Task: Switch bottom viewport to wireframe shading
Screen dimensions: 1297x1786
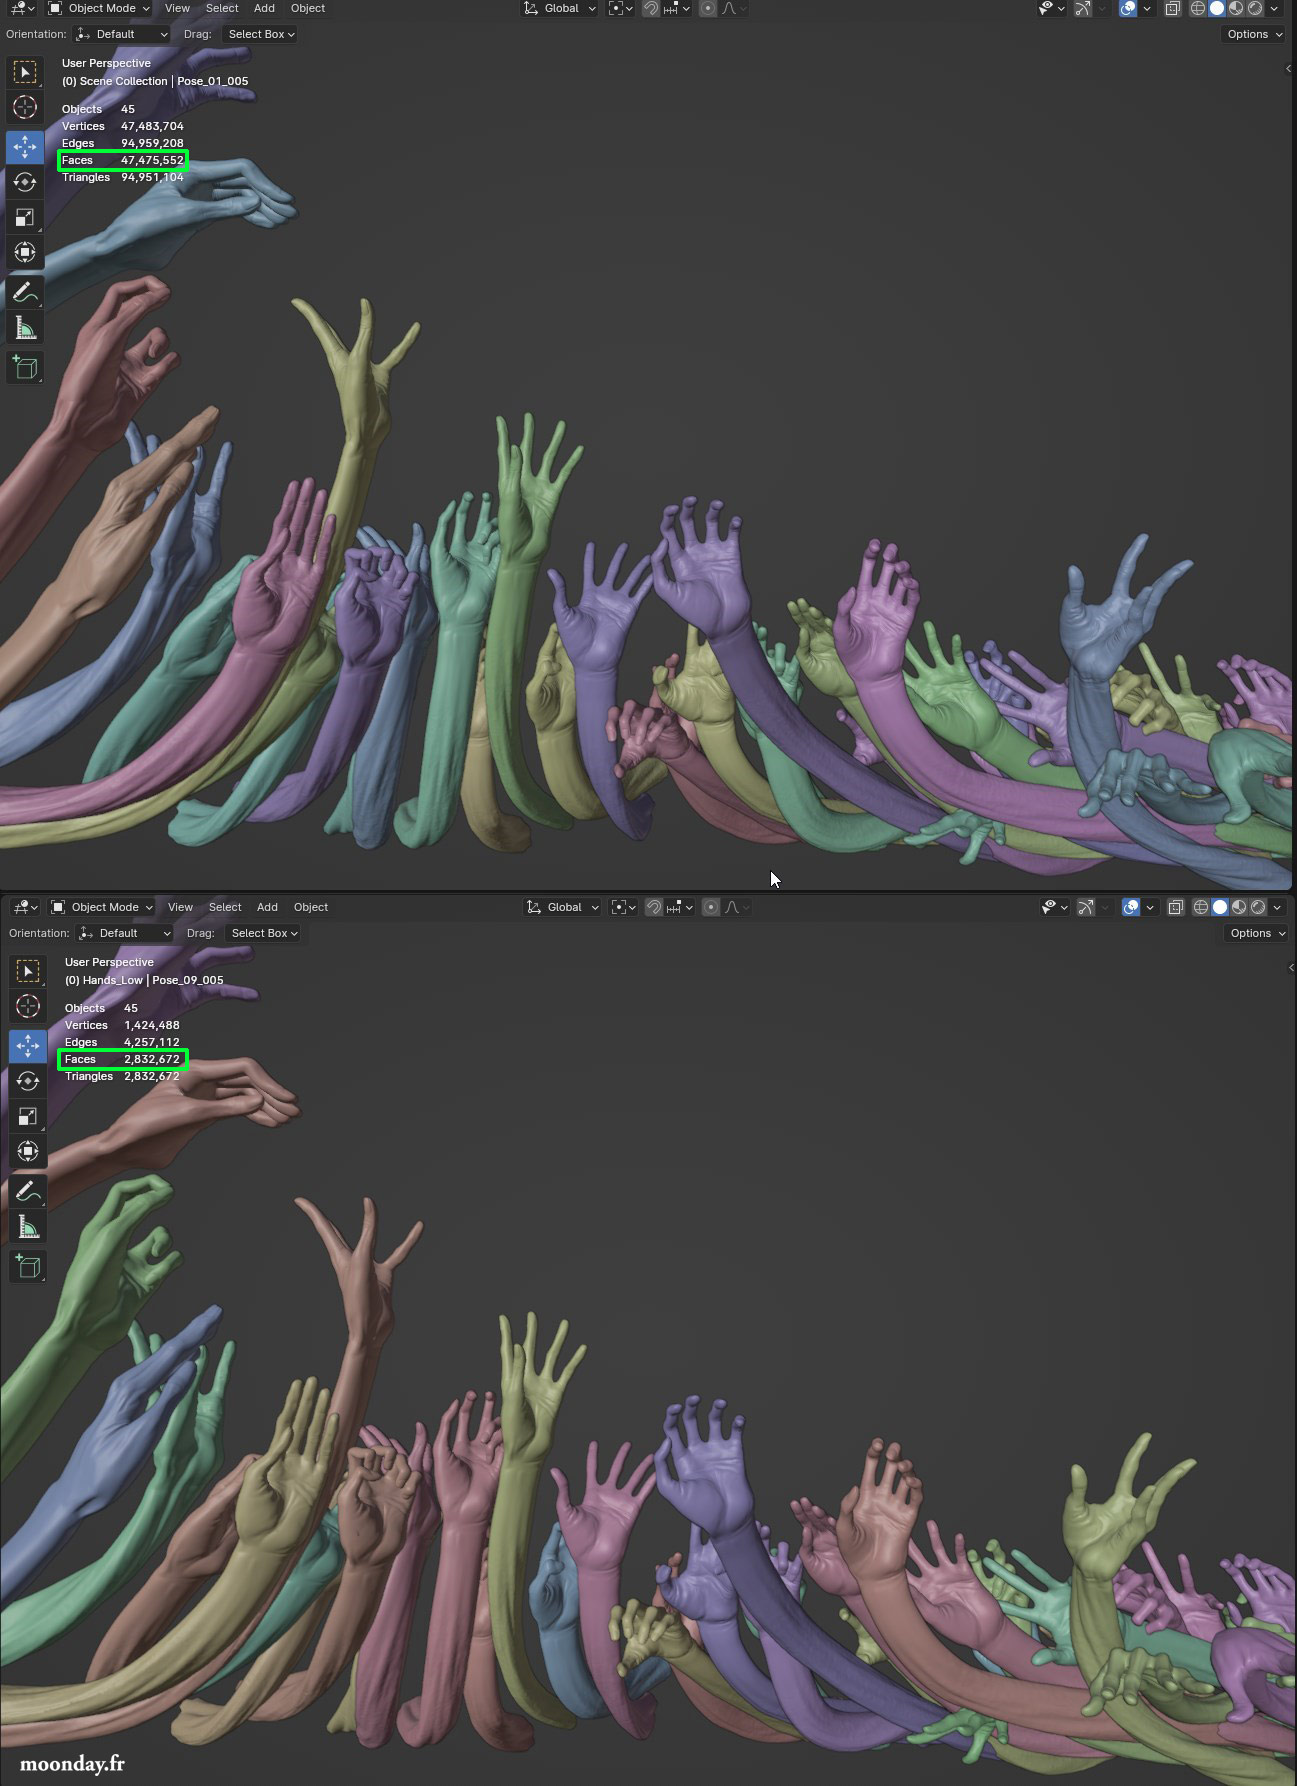Action: click(1200, 907)
